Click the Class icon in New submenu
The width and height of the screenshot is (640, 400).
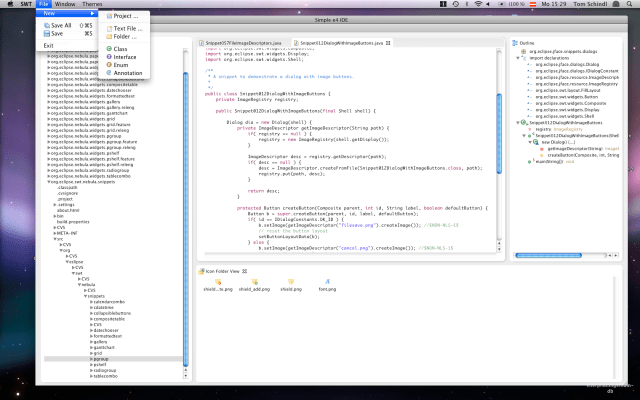(x=108, y=49)
